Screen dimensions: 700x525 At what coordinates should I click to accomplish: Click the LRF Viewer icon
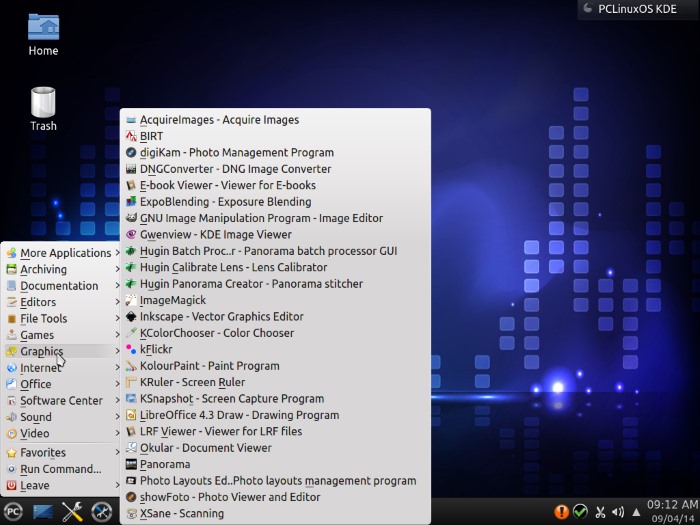click(x=131, y=432)
